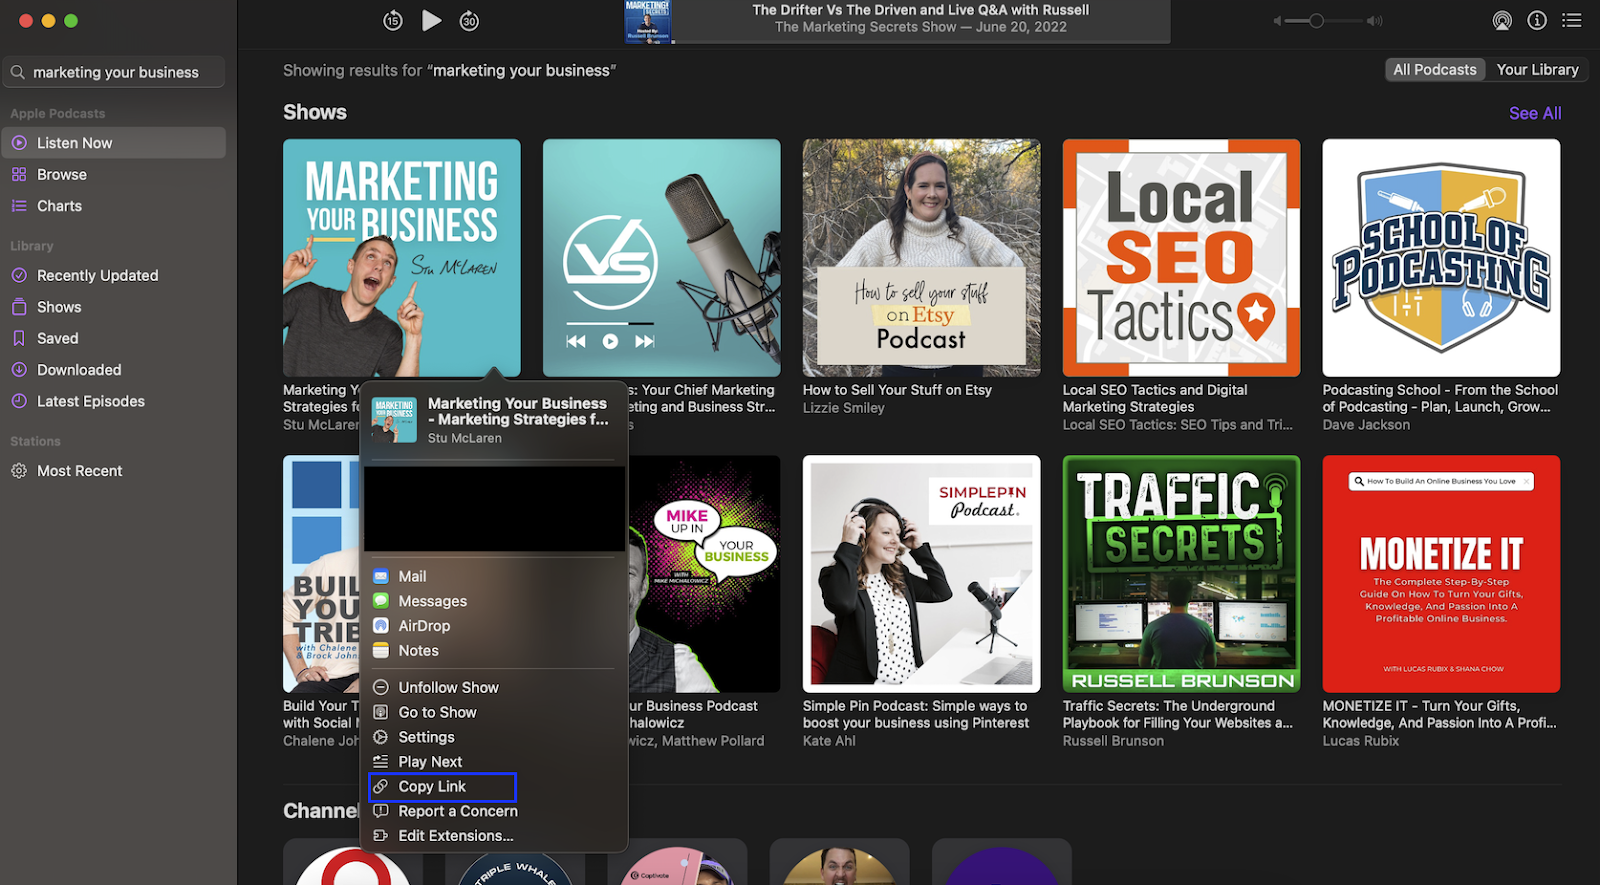
Task: Click Dave Jackson author text
Action: (x=1366, y=425)
